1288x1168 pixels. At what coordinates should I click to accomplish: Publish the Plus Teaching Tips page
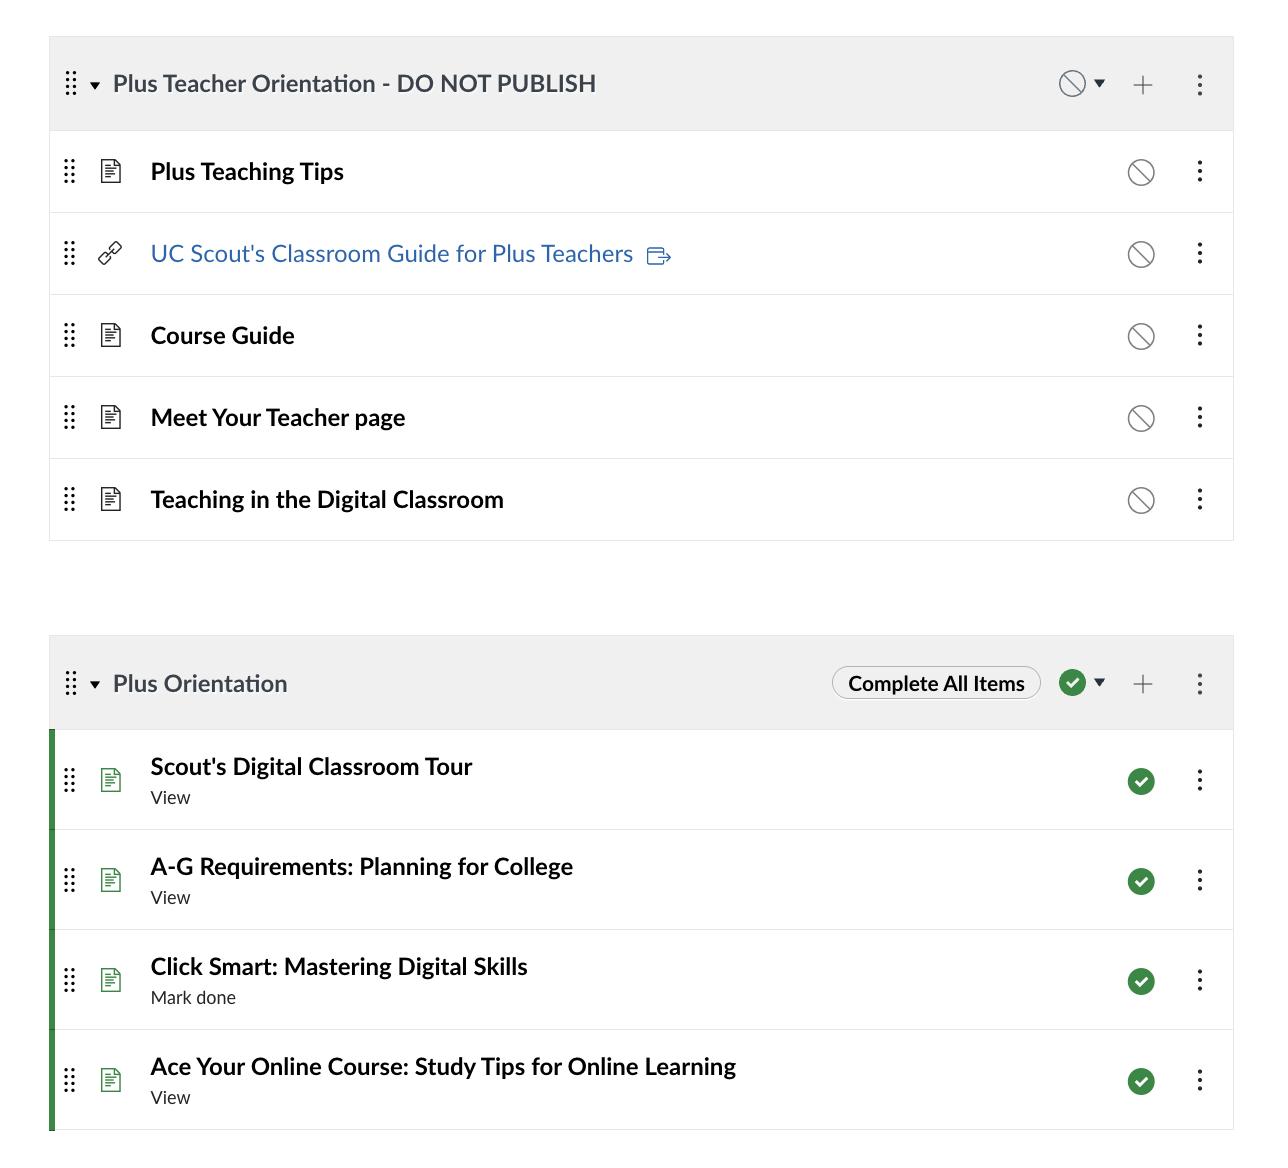[1140, 172]
